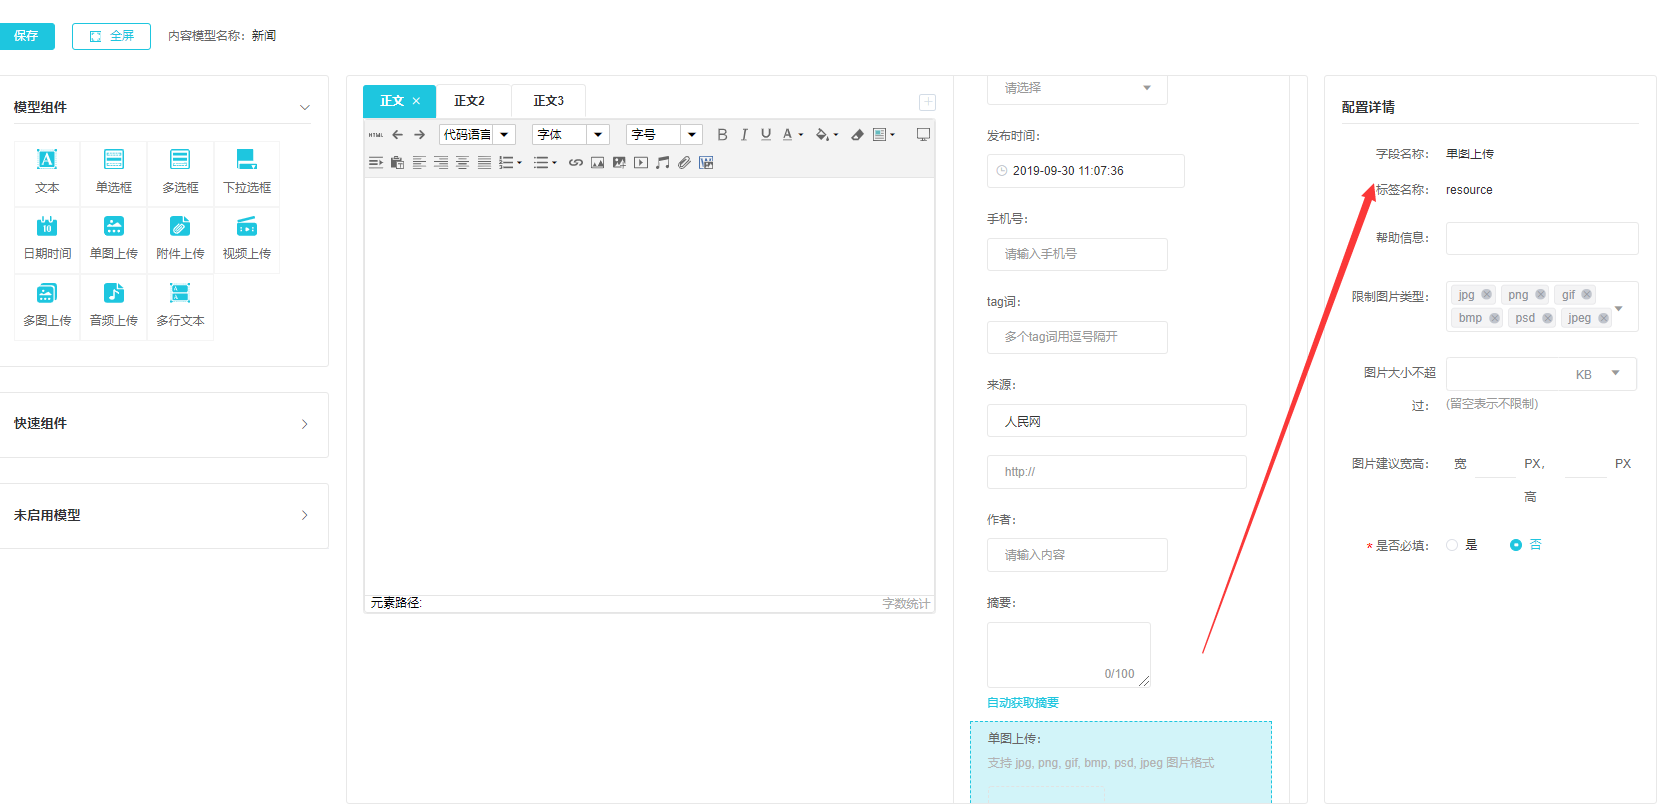Add the 文本 text component
The image size is (1664, 806).
(x=47, y=172)
